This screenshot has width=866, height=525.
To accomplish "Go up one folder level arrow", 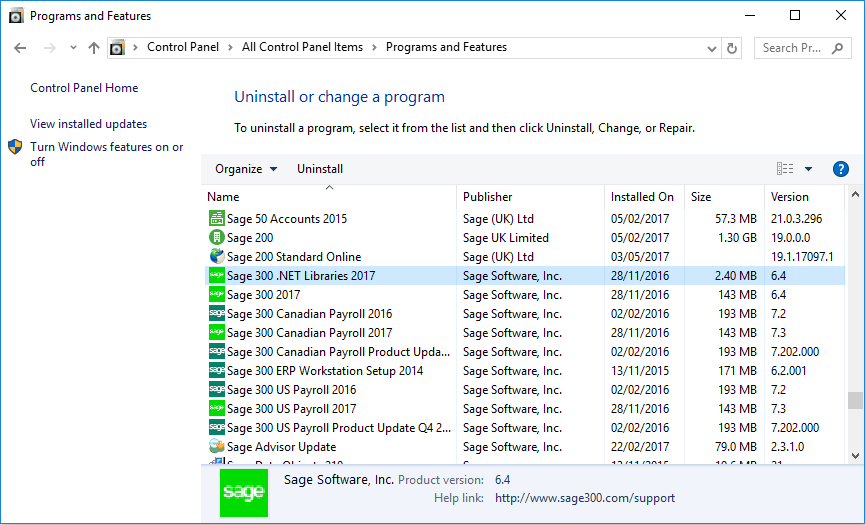I will pos(94,48).
